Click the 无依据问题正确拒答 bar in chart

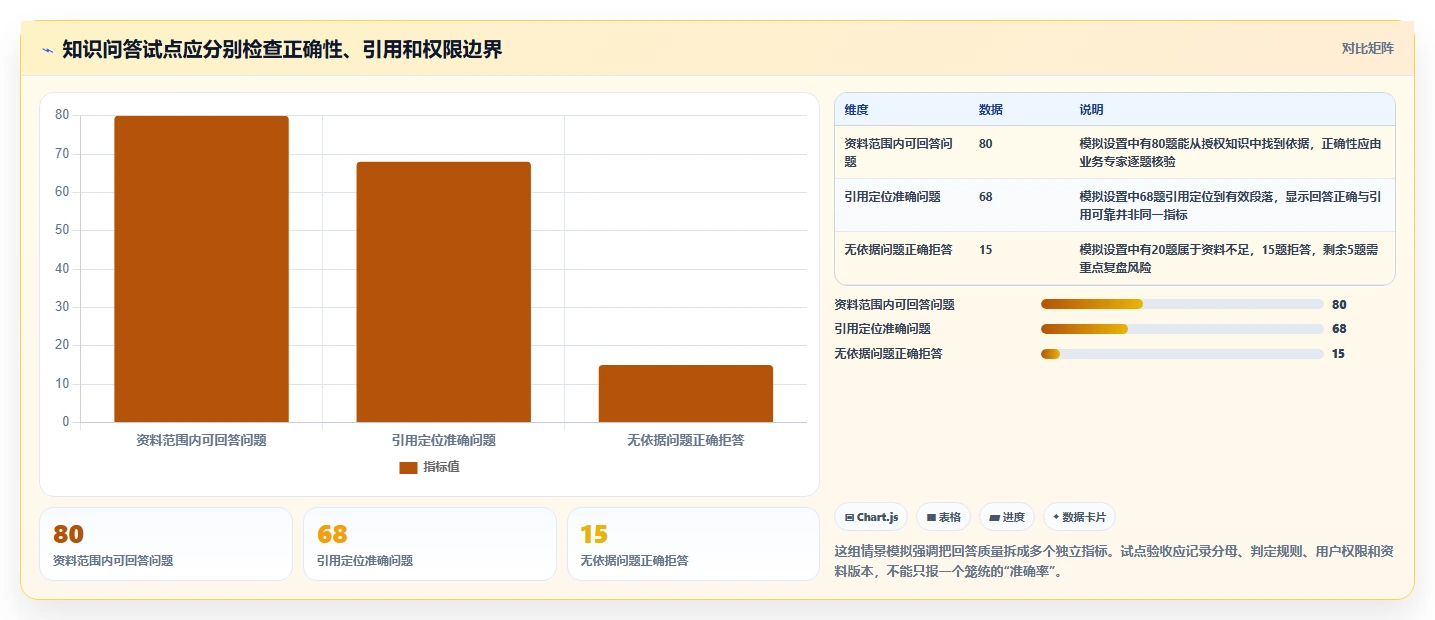(685, 394)
